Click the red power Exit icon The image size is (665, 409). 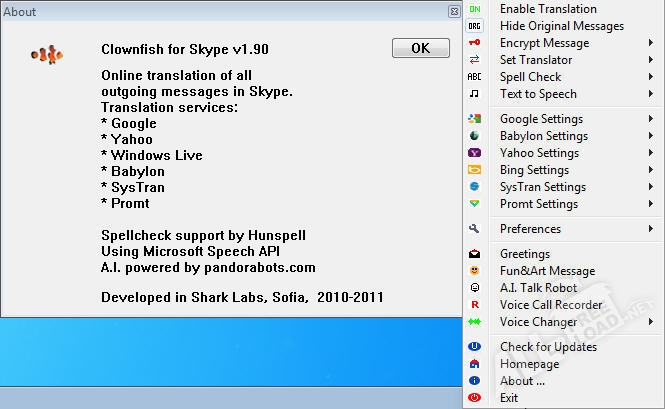tap(475, 398)
